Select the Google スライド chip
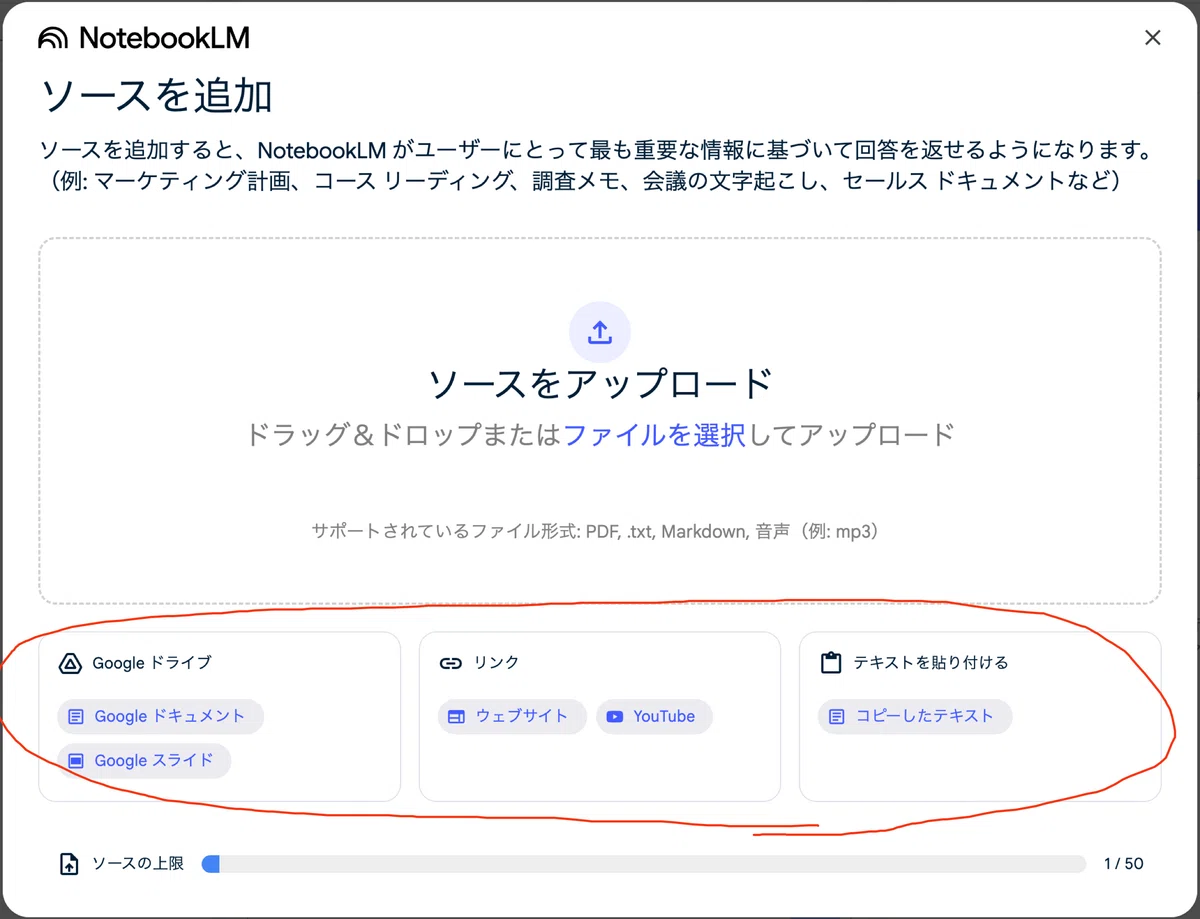Viewport: 1200px width, 919px height. coord(144,760)
